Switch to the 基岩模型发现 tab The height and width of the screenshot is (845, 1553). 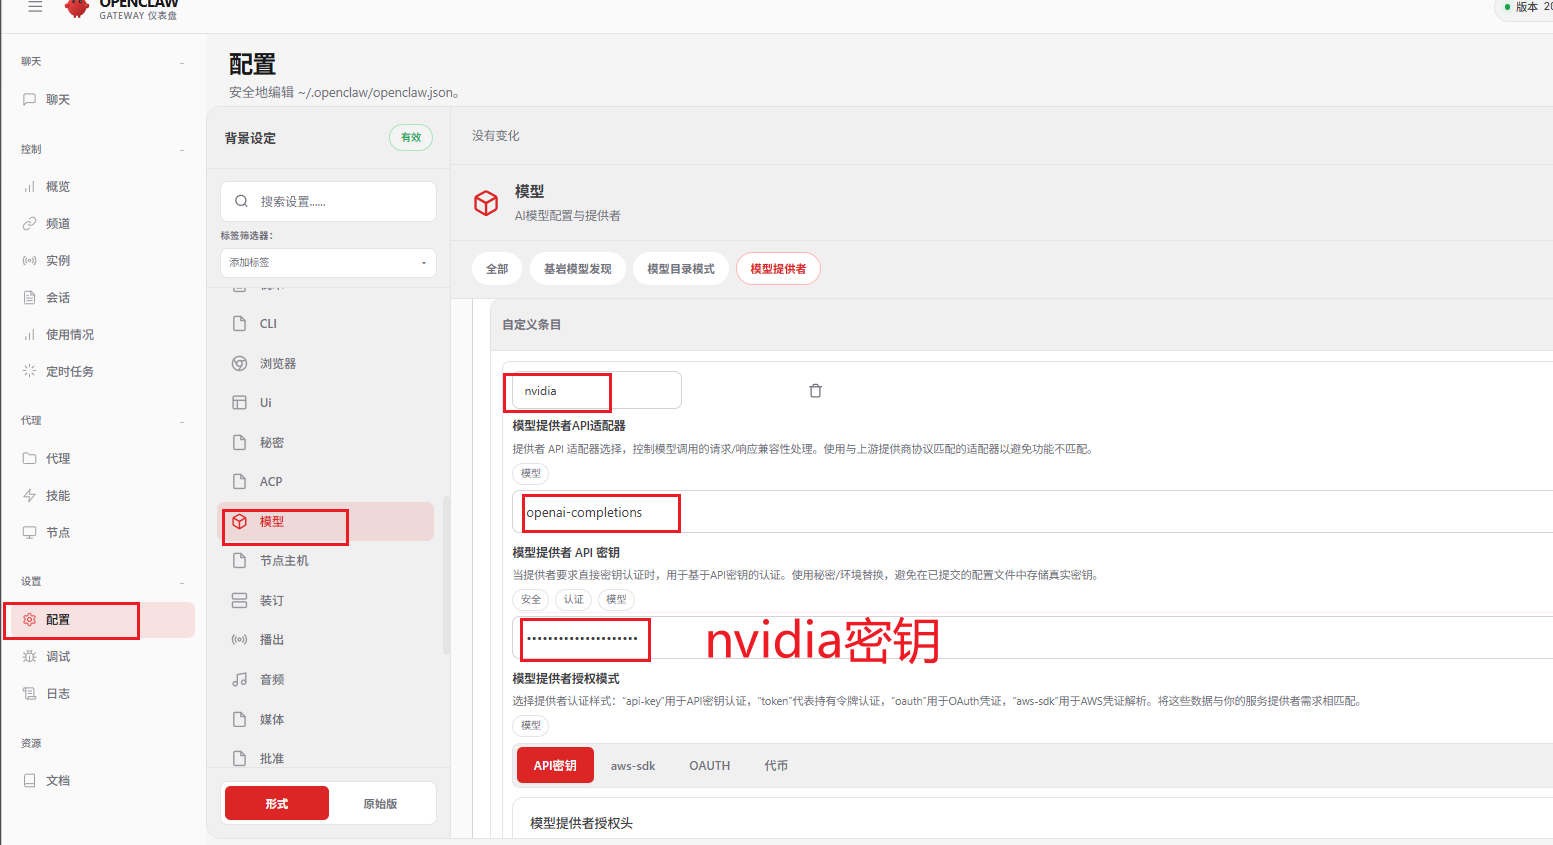(x=577, y=269)
